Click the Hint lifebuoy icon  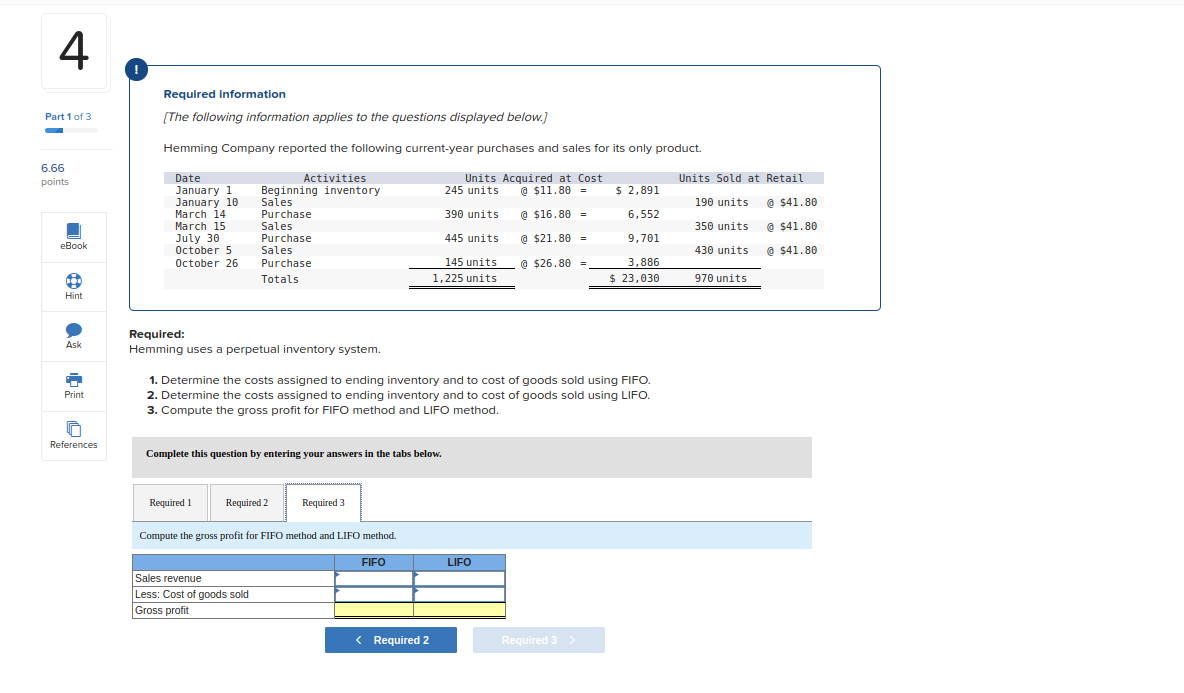tap(73, 281)
